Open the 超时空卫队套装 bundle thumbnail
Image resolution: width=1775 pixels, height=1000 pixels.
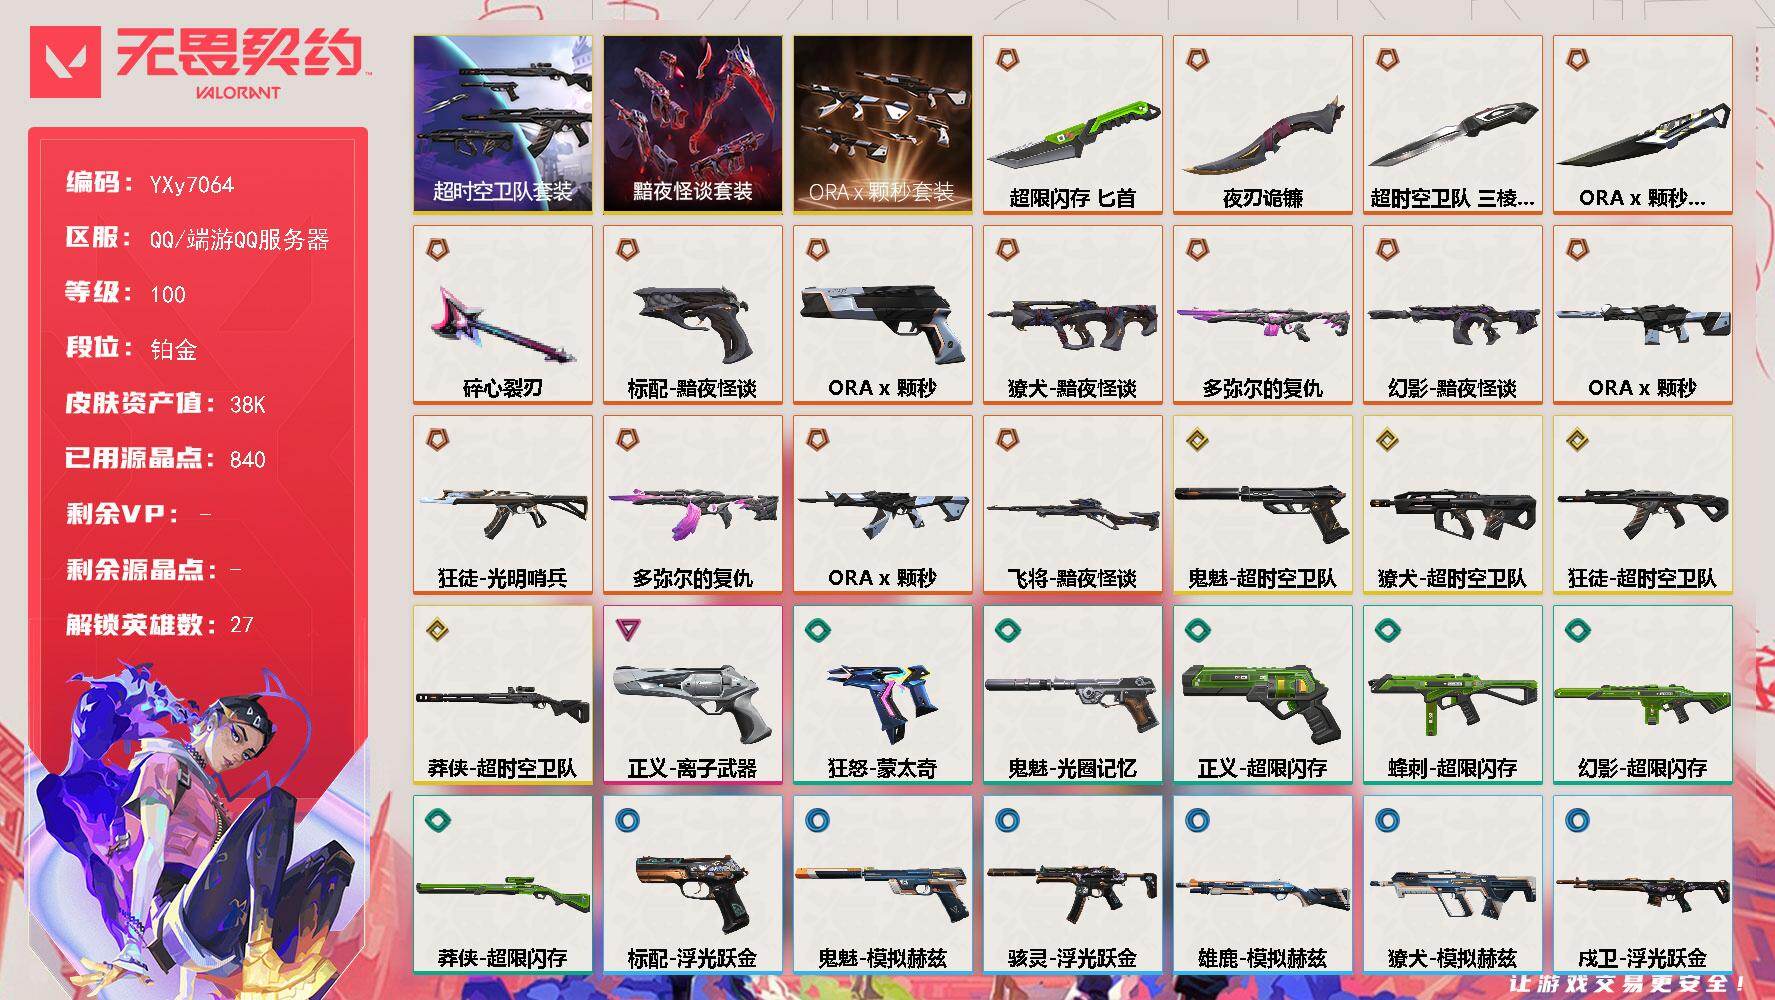pos(503,125)
